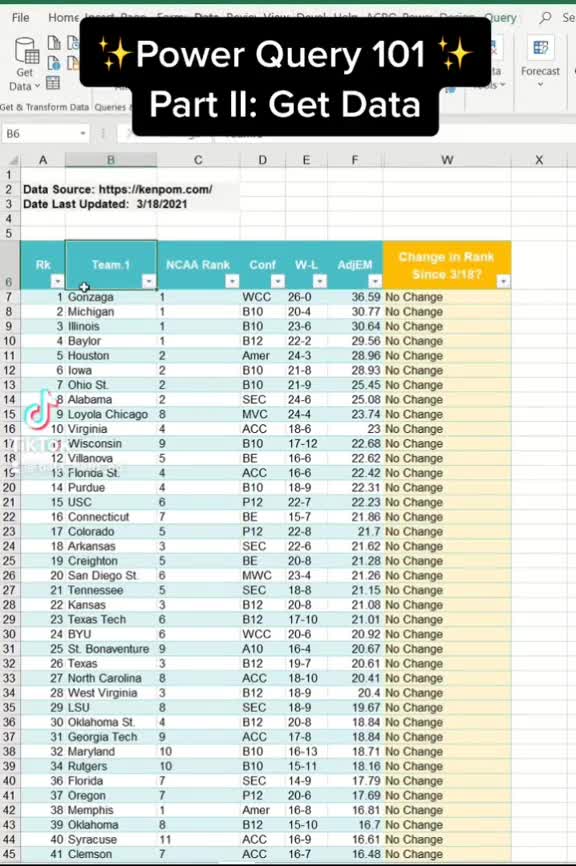Switch to the Home ribbon tab
Viewport: 576px width, 866px height.
coord(63,18)
